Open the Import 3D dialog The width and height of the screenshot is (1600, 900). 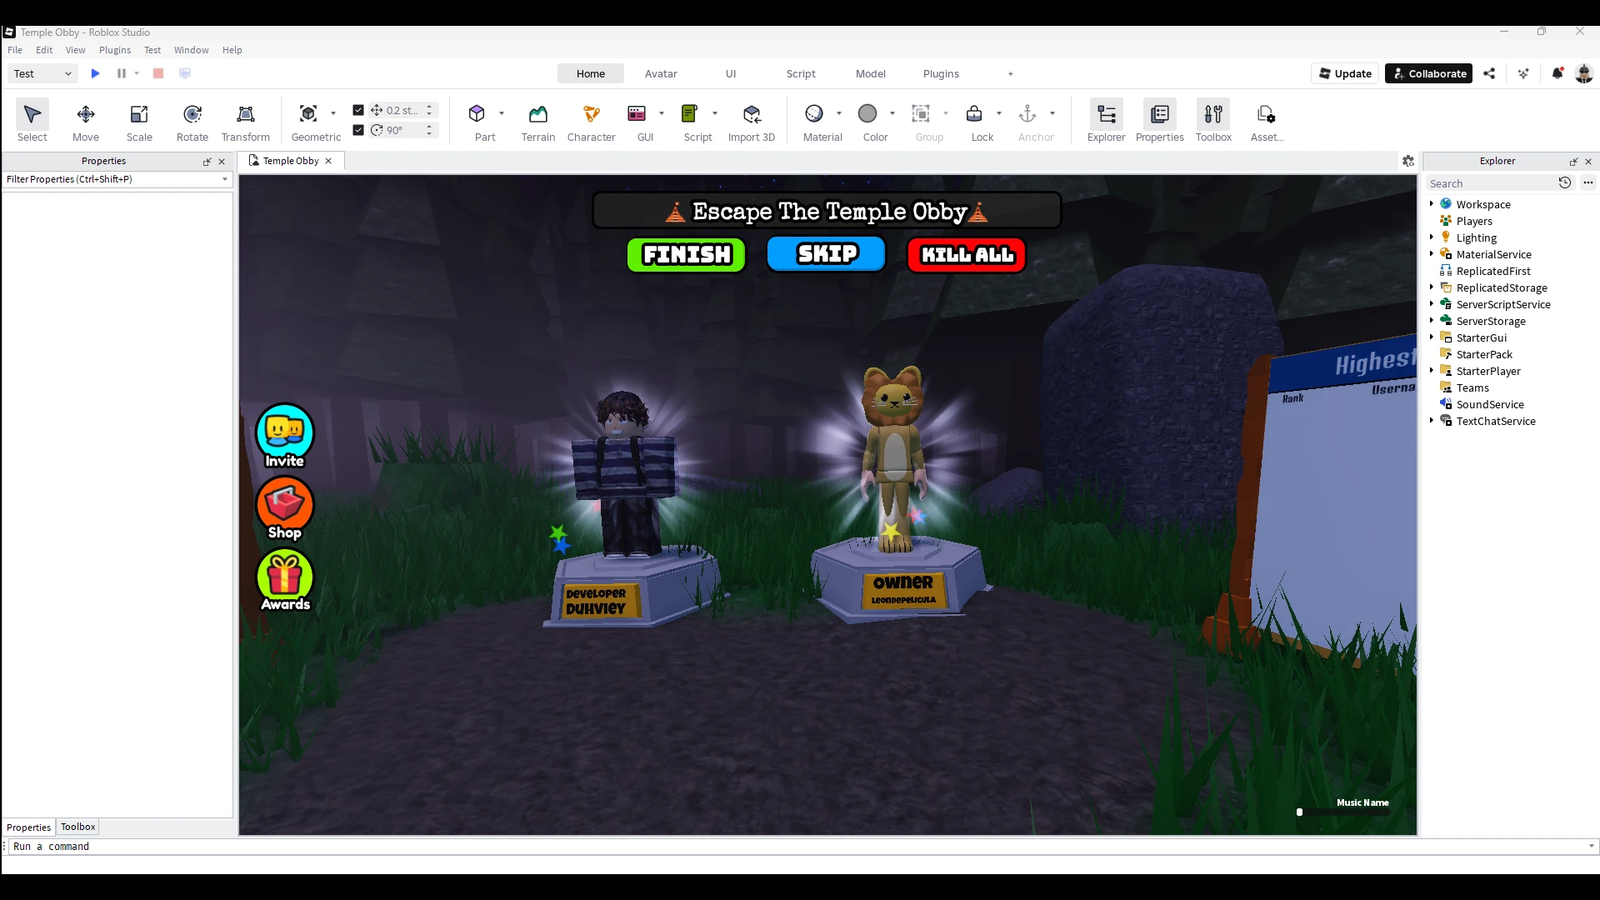(x=751, y=121)
